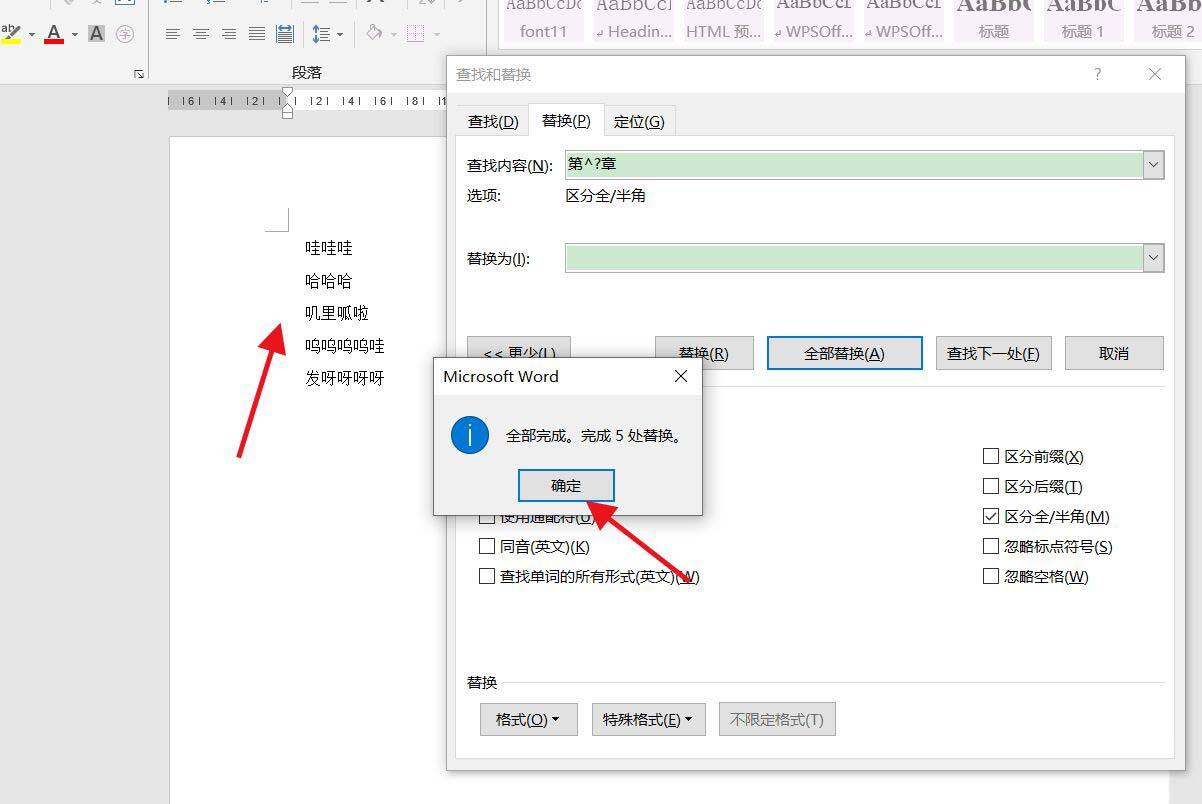Apply the yellow text highlight color

(12, 34)
